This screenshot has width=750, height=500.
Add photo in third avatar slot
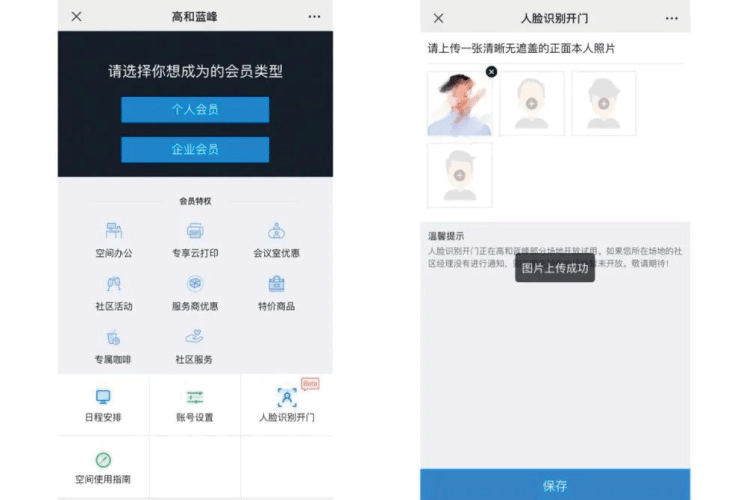click(603, 103)
